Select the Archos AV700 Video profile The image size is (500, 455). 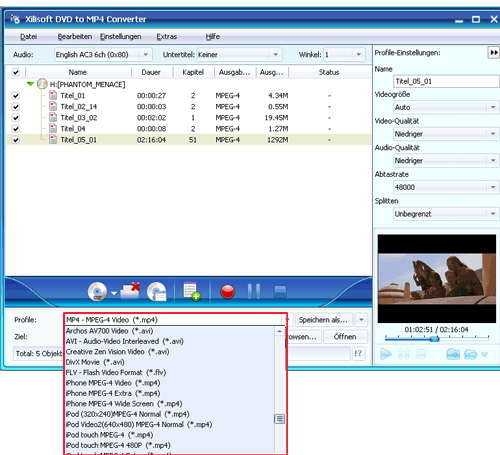coord(170,331)
